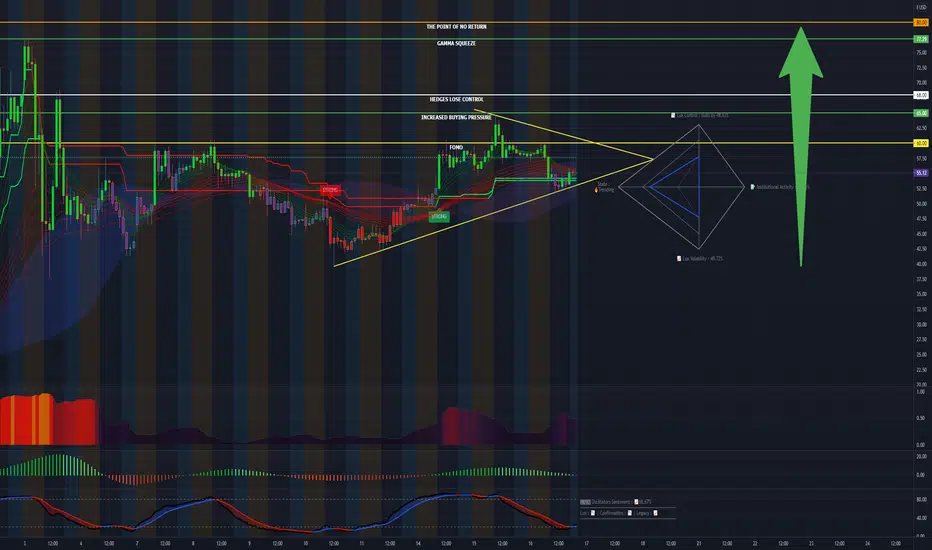This screenshot has width=932, height=550.
Task: Click date 24 on time axis
Action: pyautogui.click(x=867, y=543)
